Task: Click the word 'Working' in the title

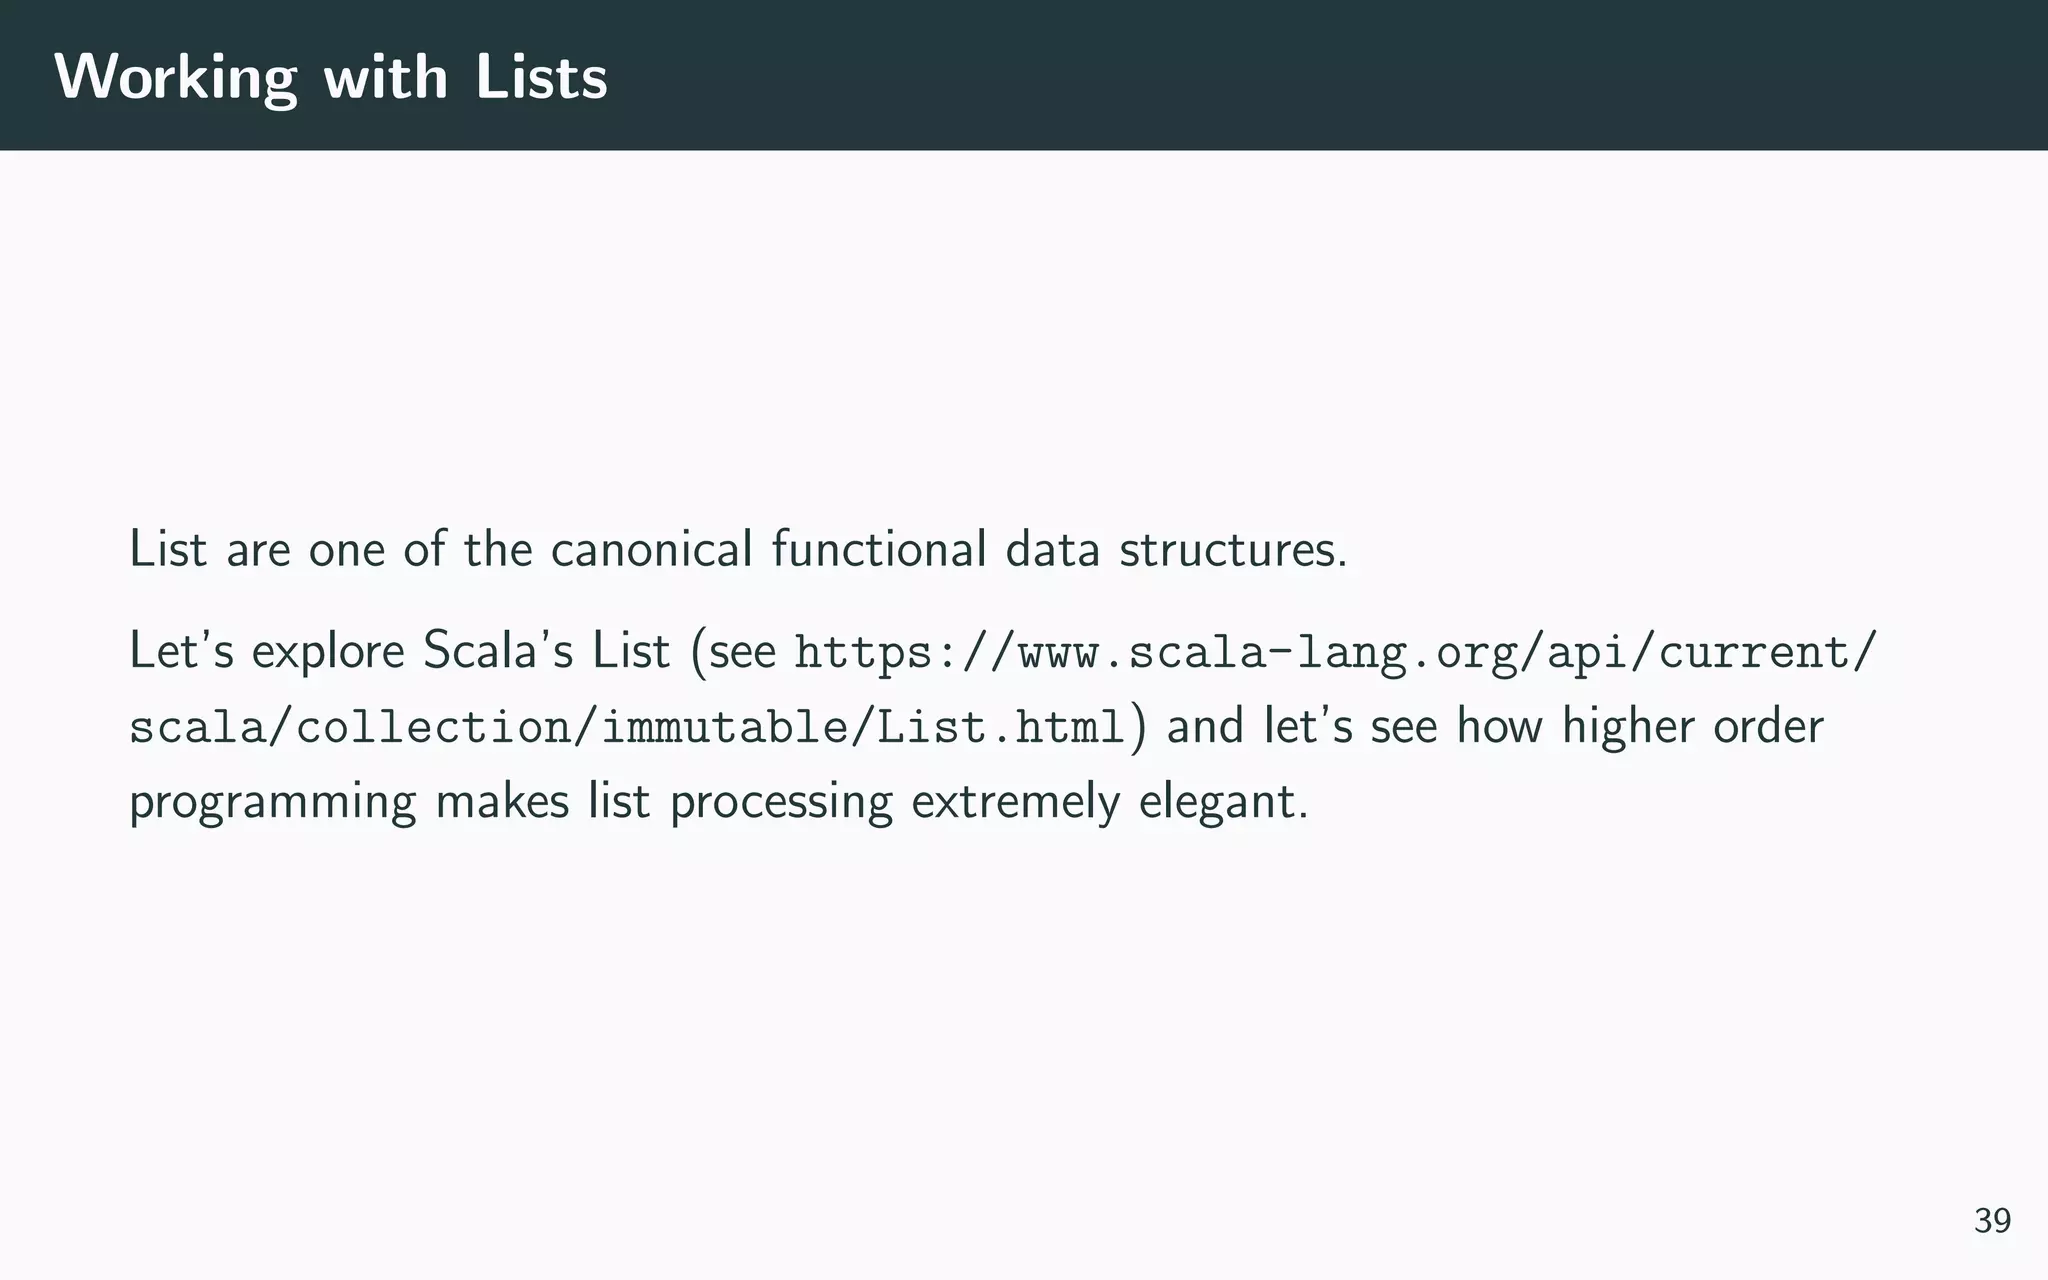Action: [x=176, y=77]
